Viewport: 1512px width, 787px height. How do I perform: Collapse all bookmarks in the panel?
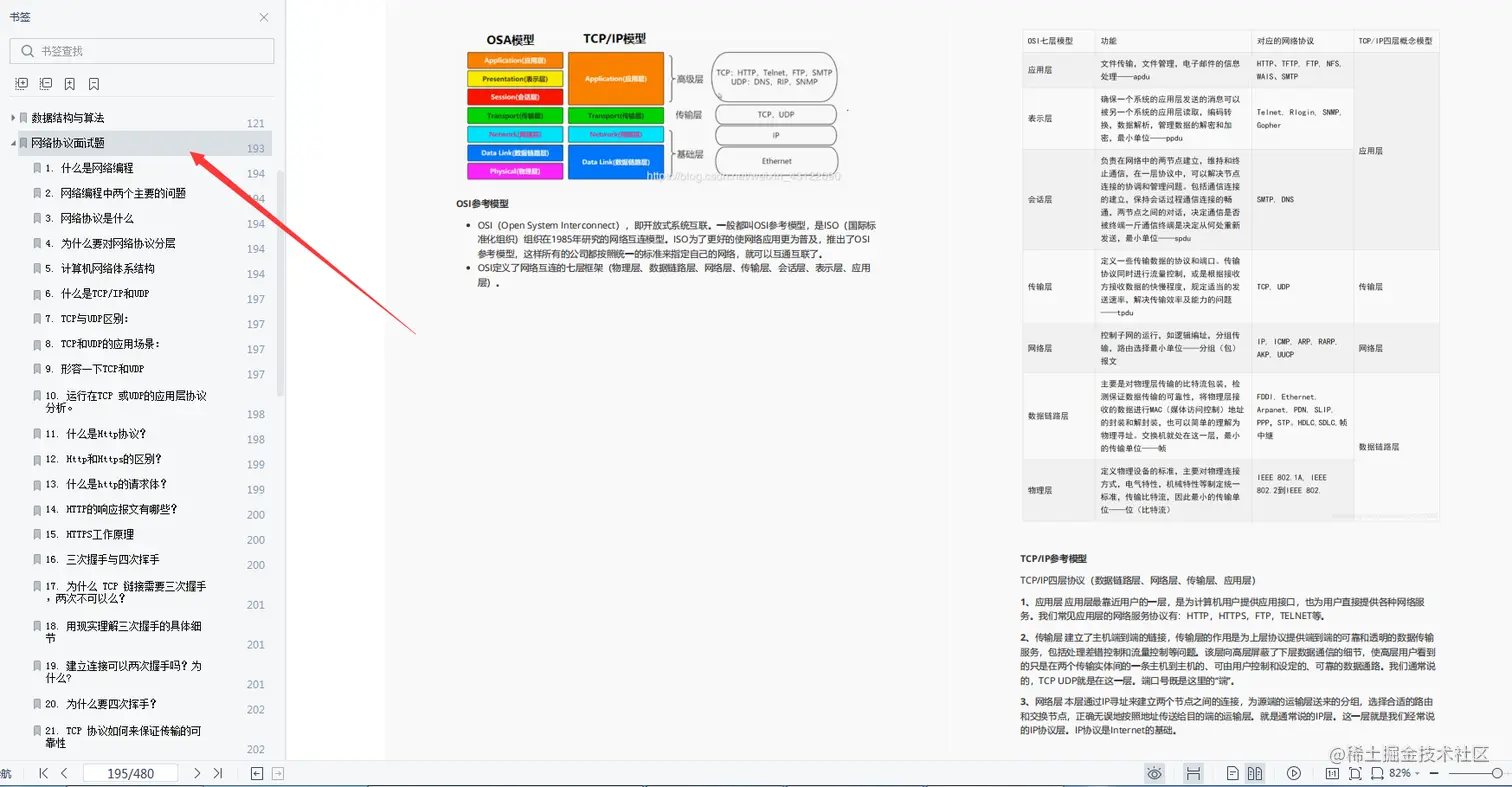(46, 84)
